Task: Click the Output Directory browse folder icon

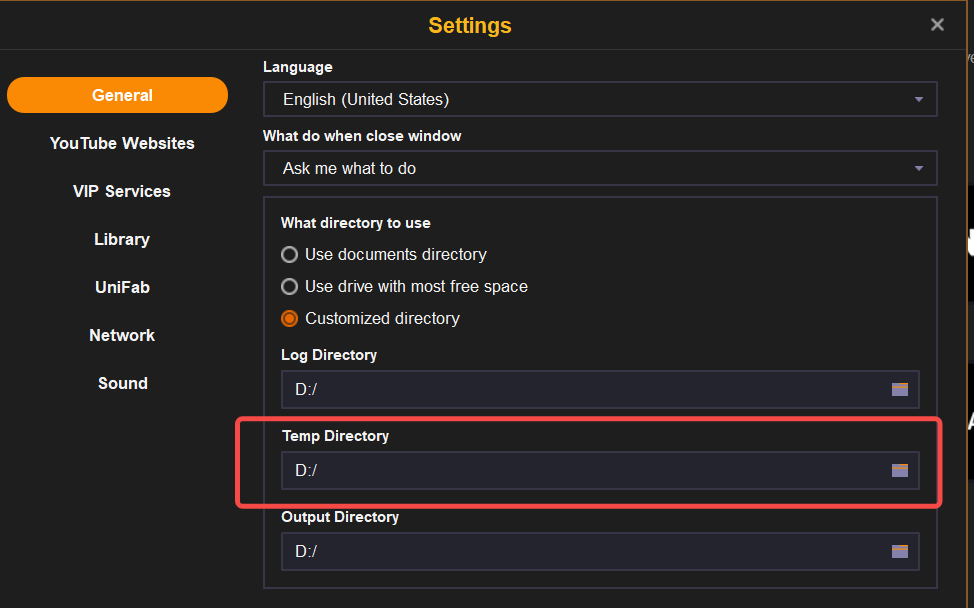Action: [x=900, y=551]
